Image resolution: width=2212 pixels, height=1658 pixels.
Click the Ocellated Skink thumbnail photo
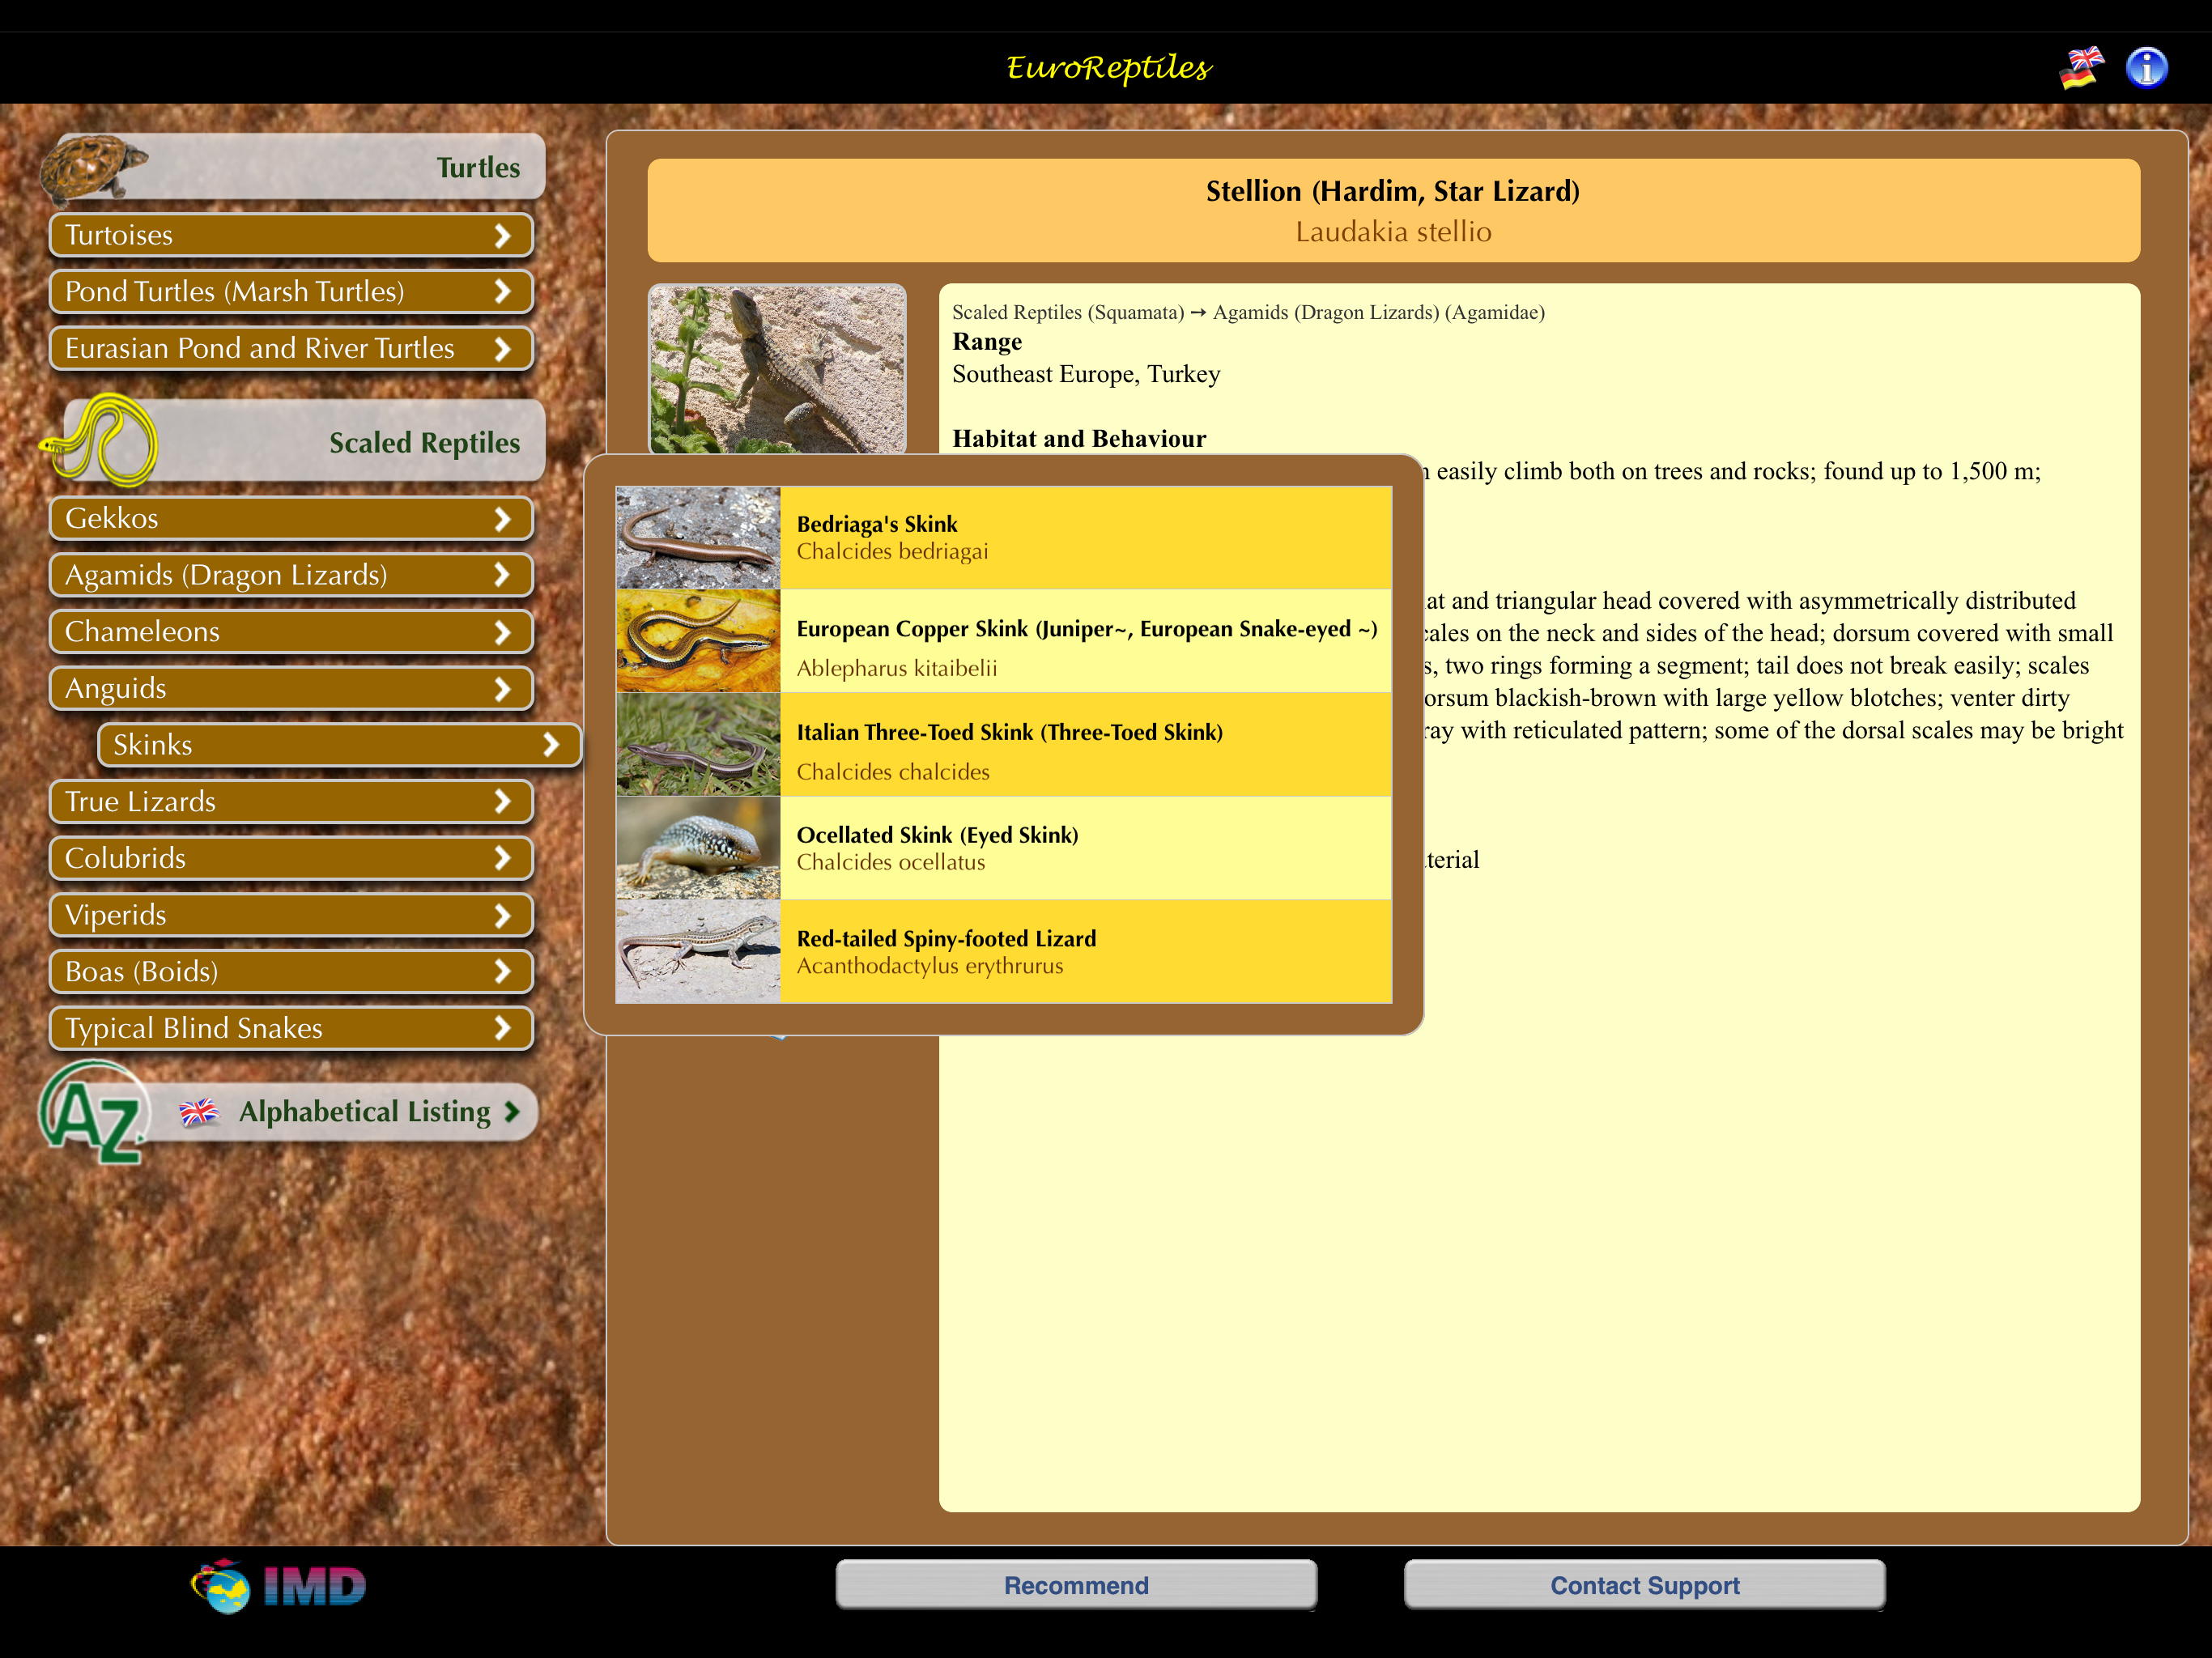coord(698,848)
